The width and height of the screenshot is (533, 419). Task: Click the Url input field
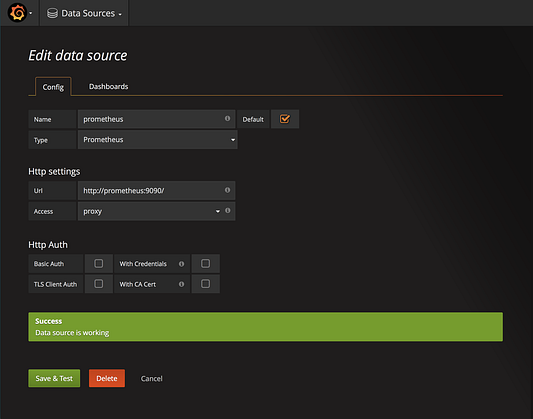[x=156, y=190]
